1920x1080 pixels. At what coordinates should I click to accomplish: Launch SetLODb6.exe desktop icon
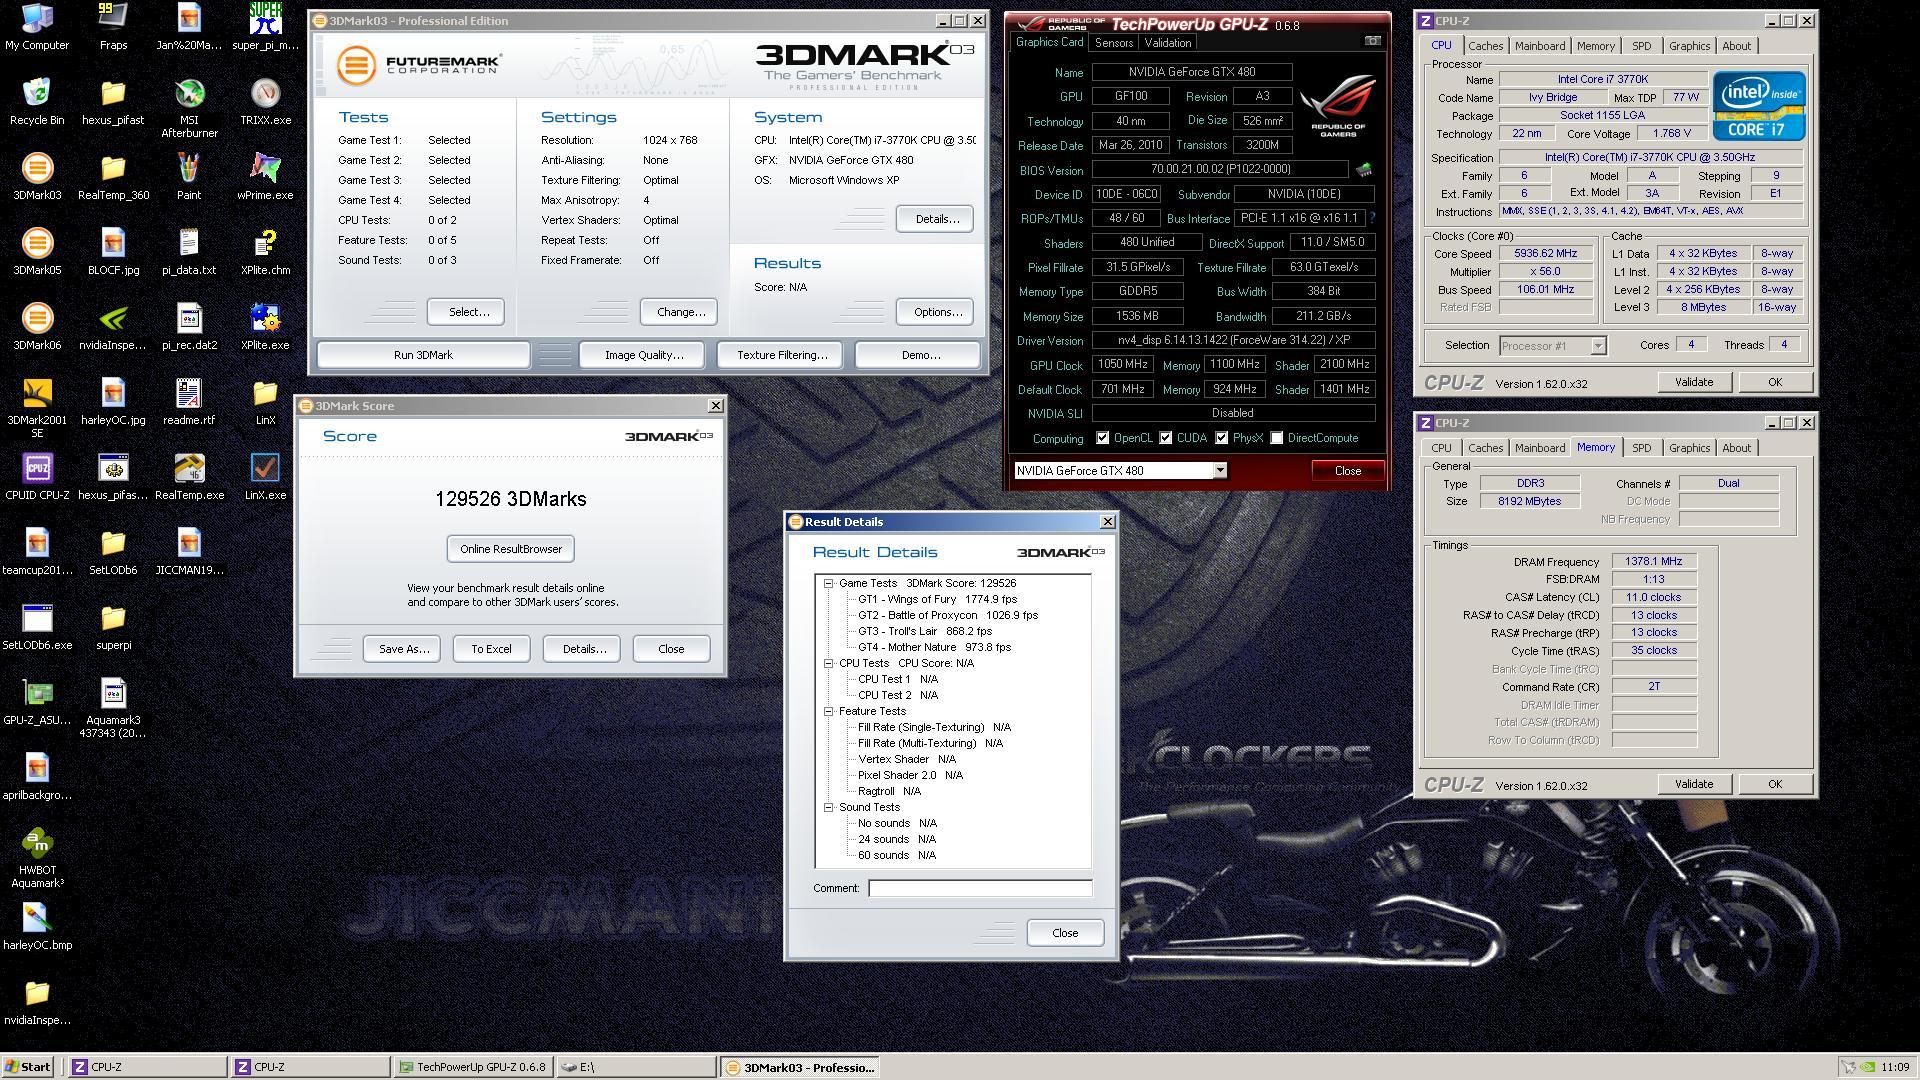point(37,627)
